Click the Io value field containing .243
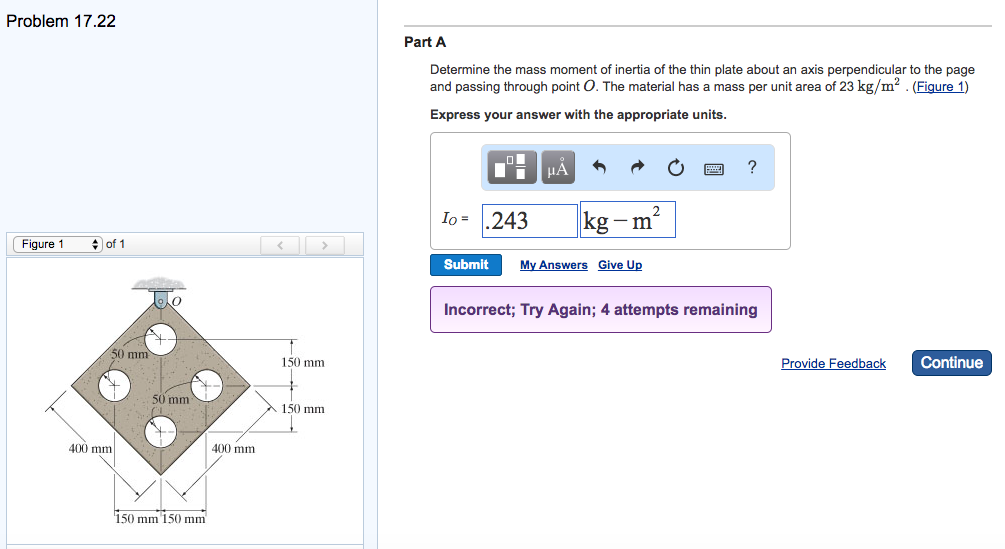Image resolution: width=1005 pixels, height=549 pixels. (x=529, y=220)
